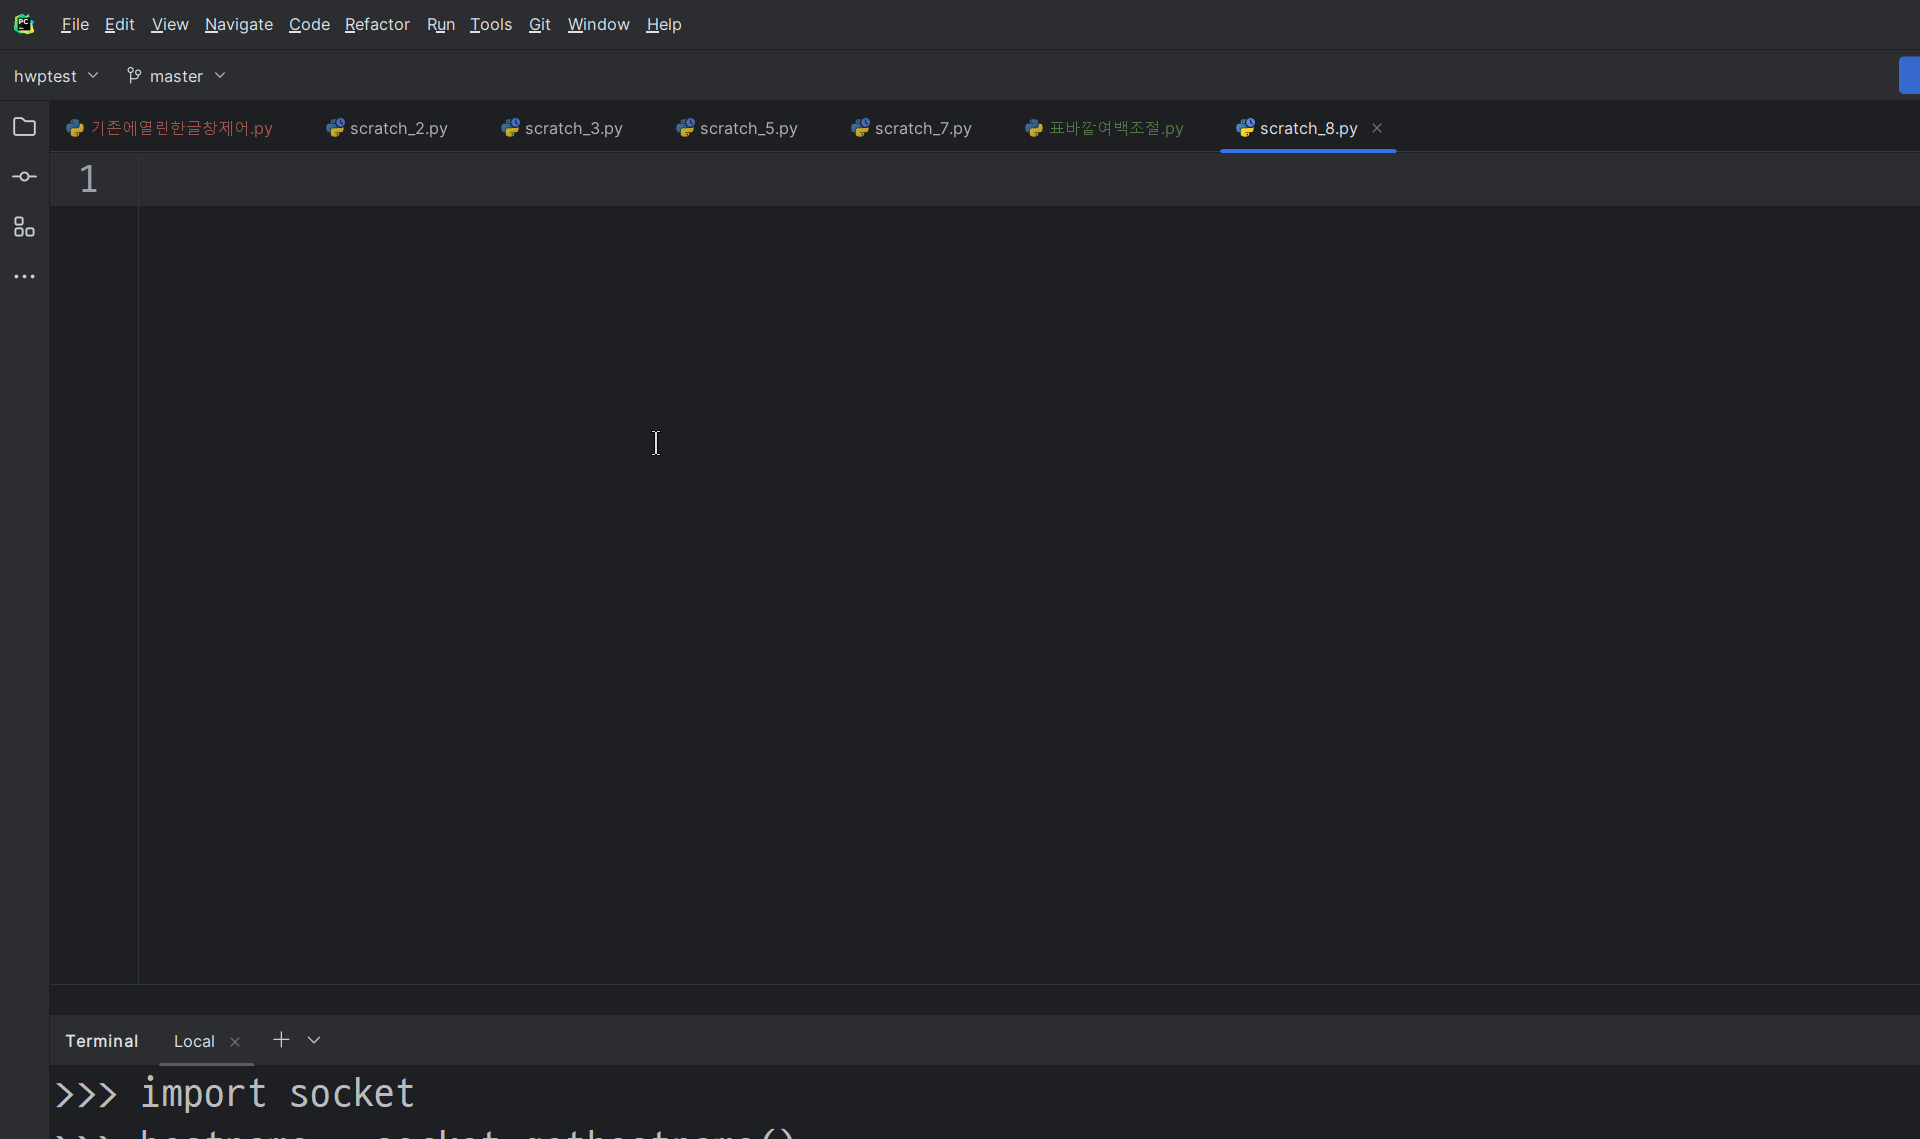Add a new terminal session
This screenshot has height=1139, width=1920.
[x=281, y=1040]
